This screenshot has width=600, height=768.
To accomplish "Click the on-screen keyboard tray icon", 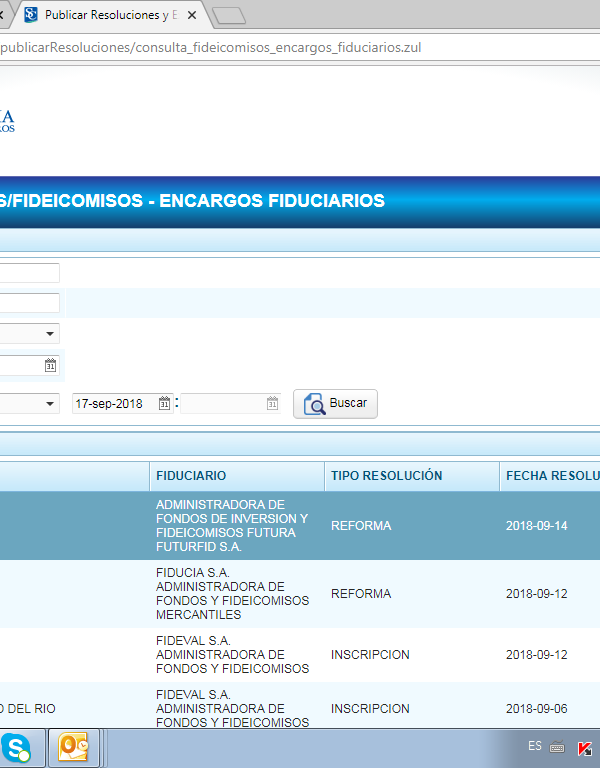I will [557, 748].
